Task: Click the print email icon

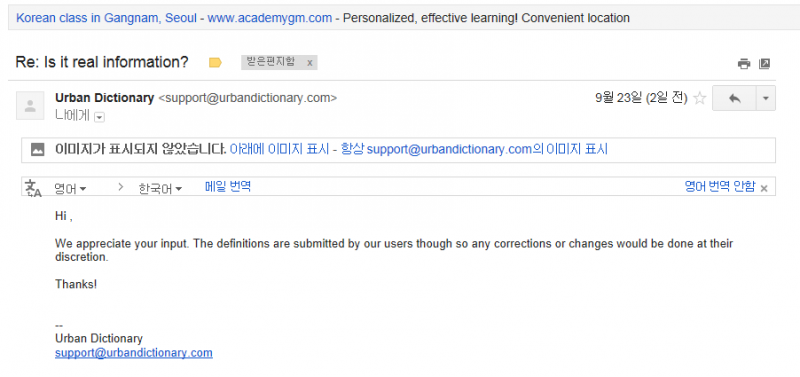Action: [744, 64]
